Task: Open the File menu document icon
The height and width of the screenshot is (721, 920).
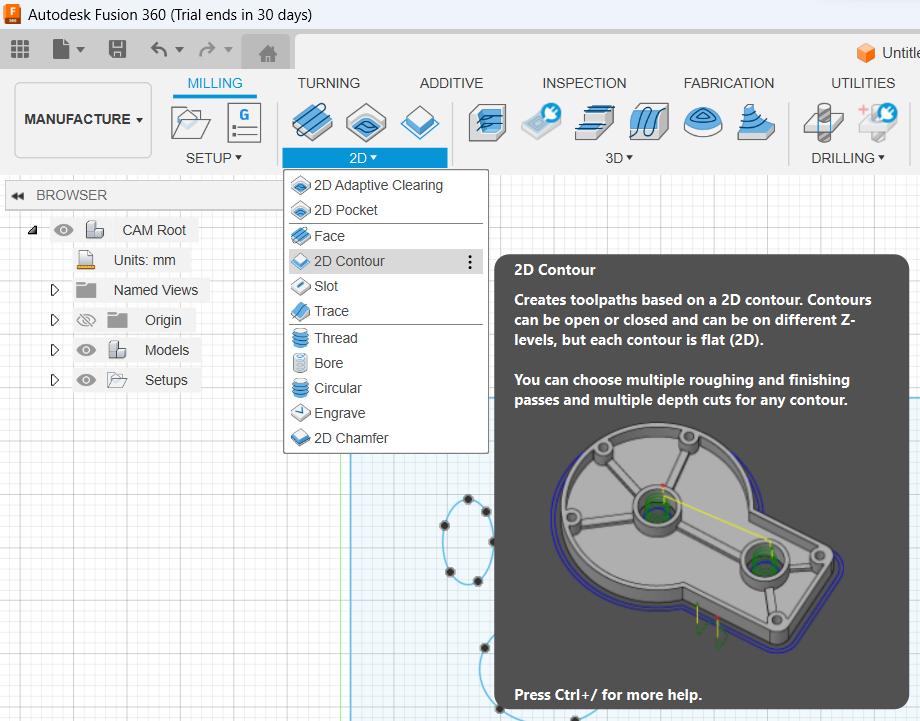Action: pyautogui.click(x=61, y=49)
